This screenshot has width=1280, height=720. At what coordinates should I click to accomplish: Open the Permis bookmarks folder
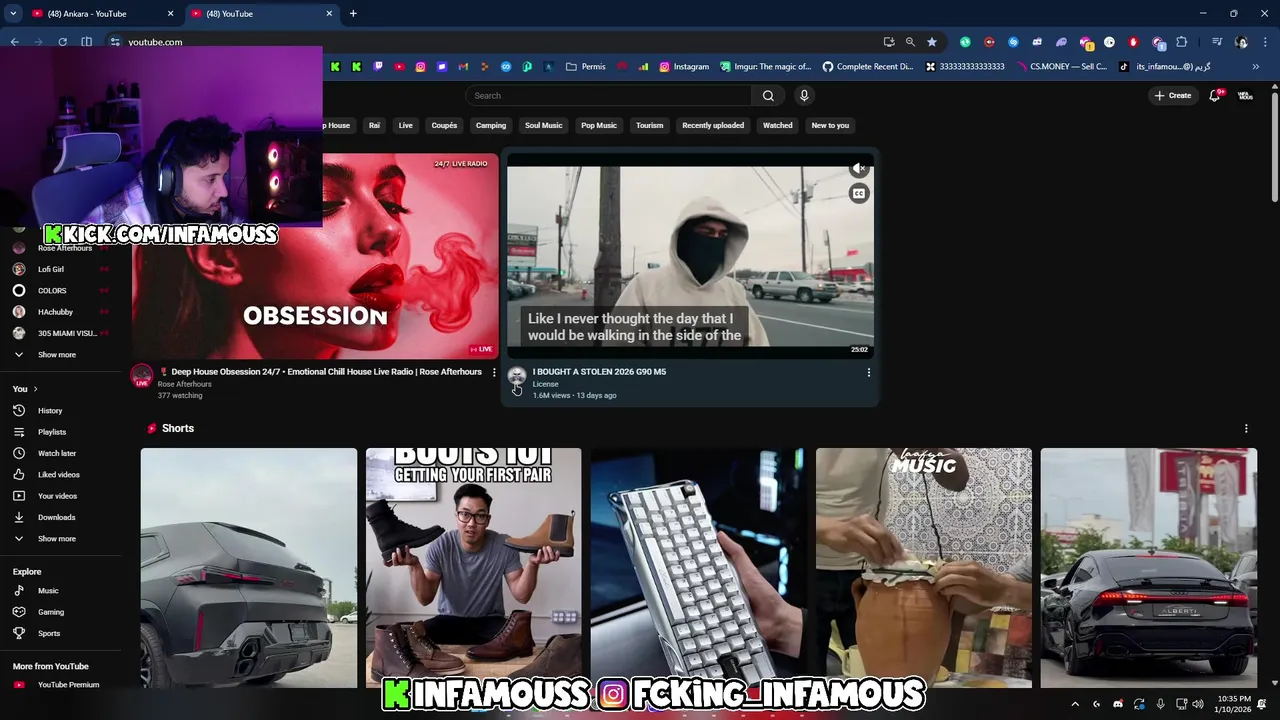pyautogui.click(x=586, y=67)
